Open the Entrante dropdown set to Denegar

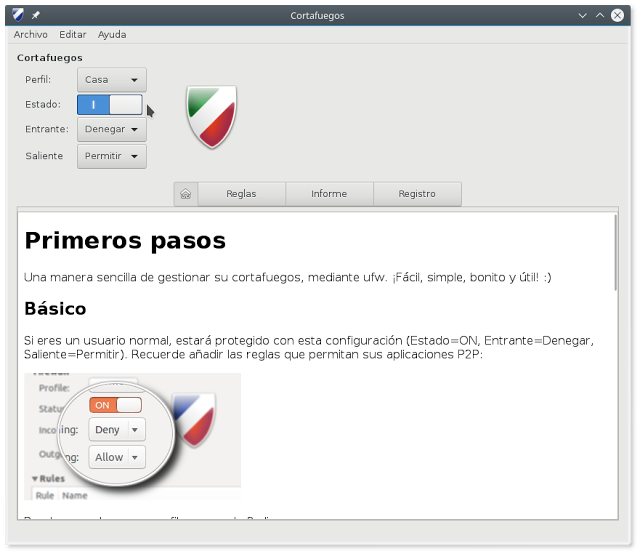[112, 129]
